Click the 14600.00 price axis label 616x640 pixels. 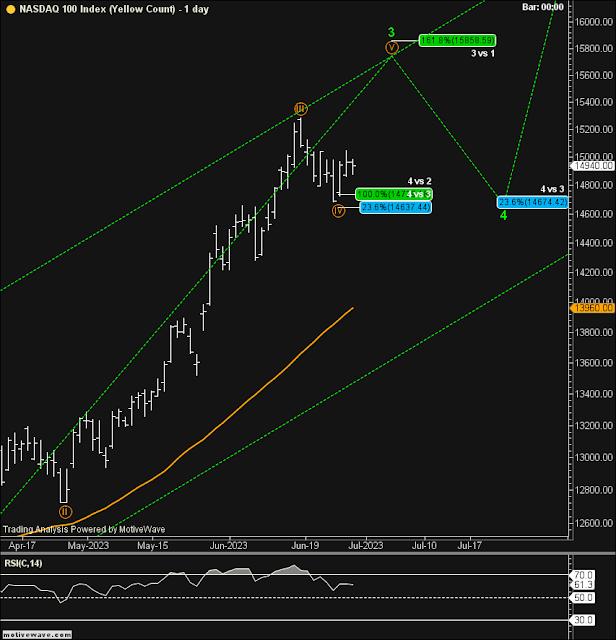[x=594, y=214]
